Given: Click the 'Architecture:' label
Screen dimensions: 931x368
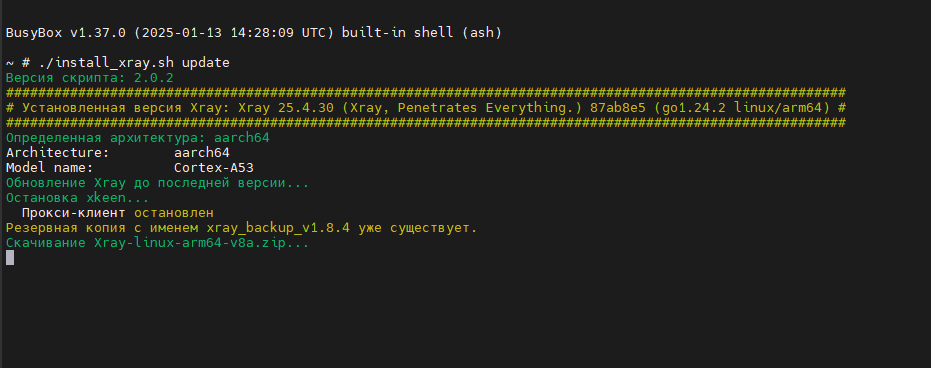Looking at the screenshot, I should [x=58, y=153].
